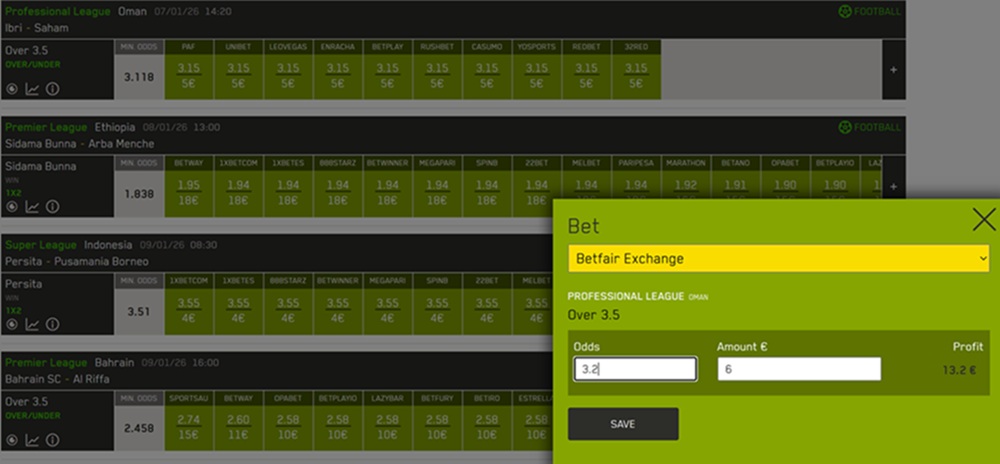This screenshot has width=1000, height=464.
Task: Select MARATHON odds 1.92
Action: [686, 185]
